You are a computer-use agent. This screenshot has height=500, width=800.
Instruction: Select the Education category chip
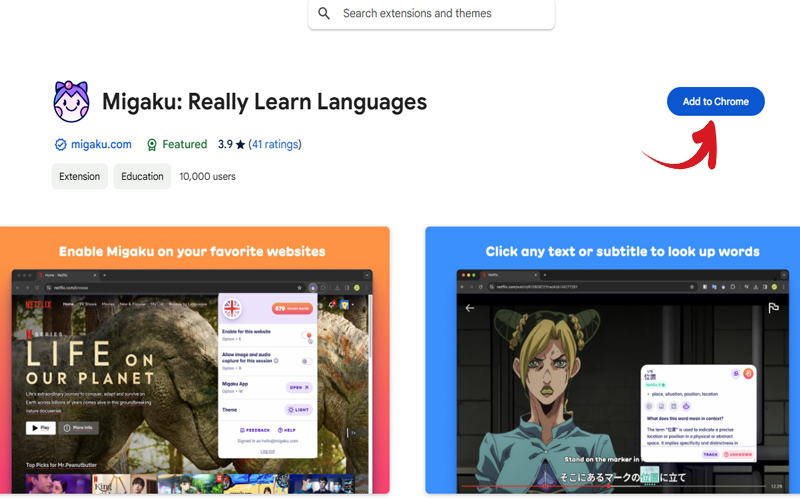coord(142,177)
